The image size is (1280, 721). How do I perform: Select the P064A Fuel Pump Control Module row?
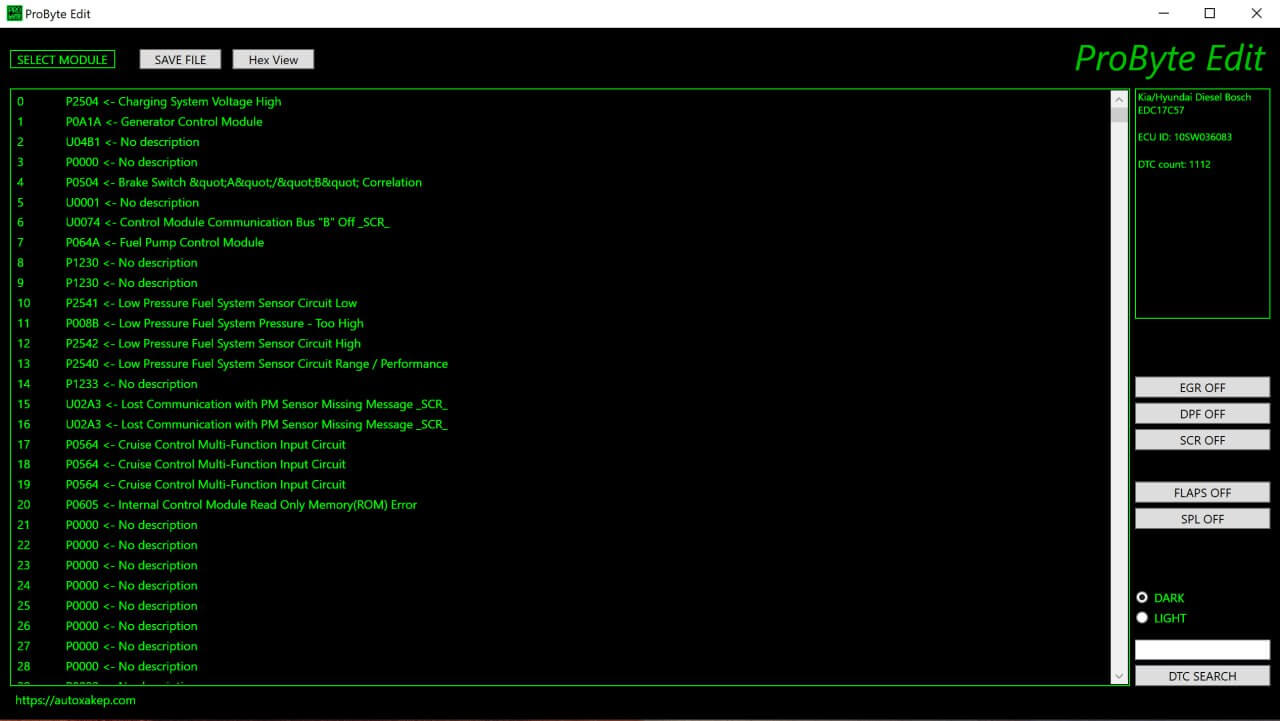coord(165,243)
